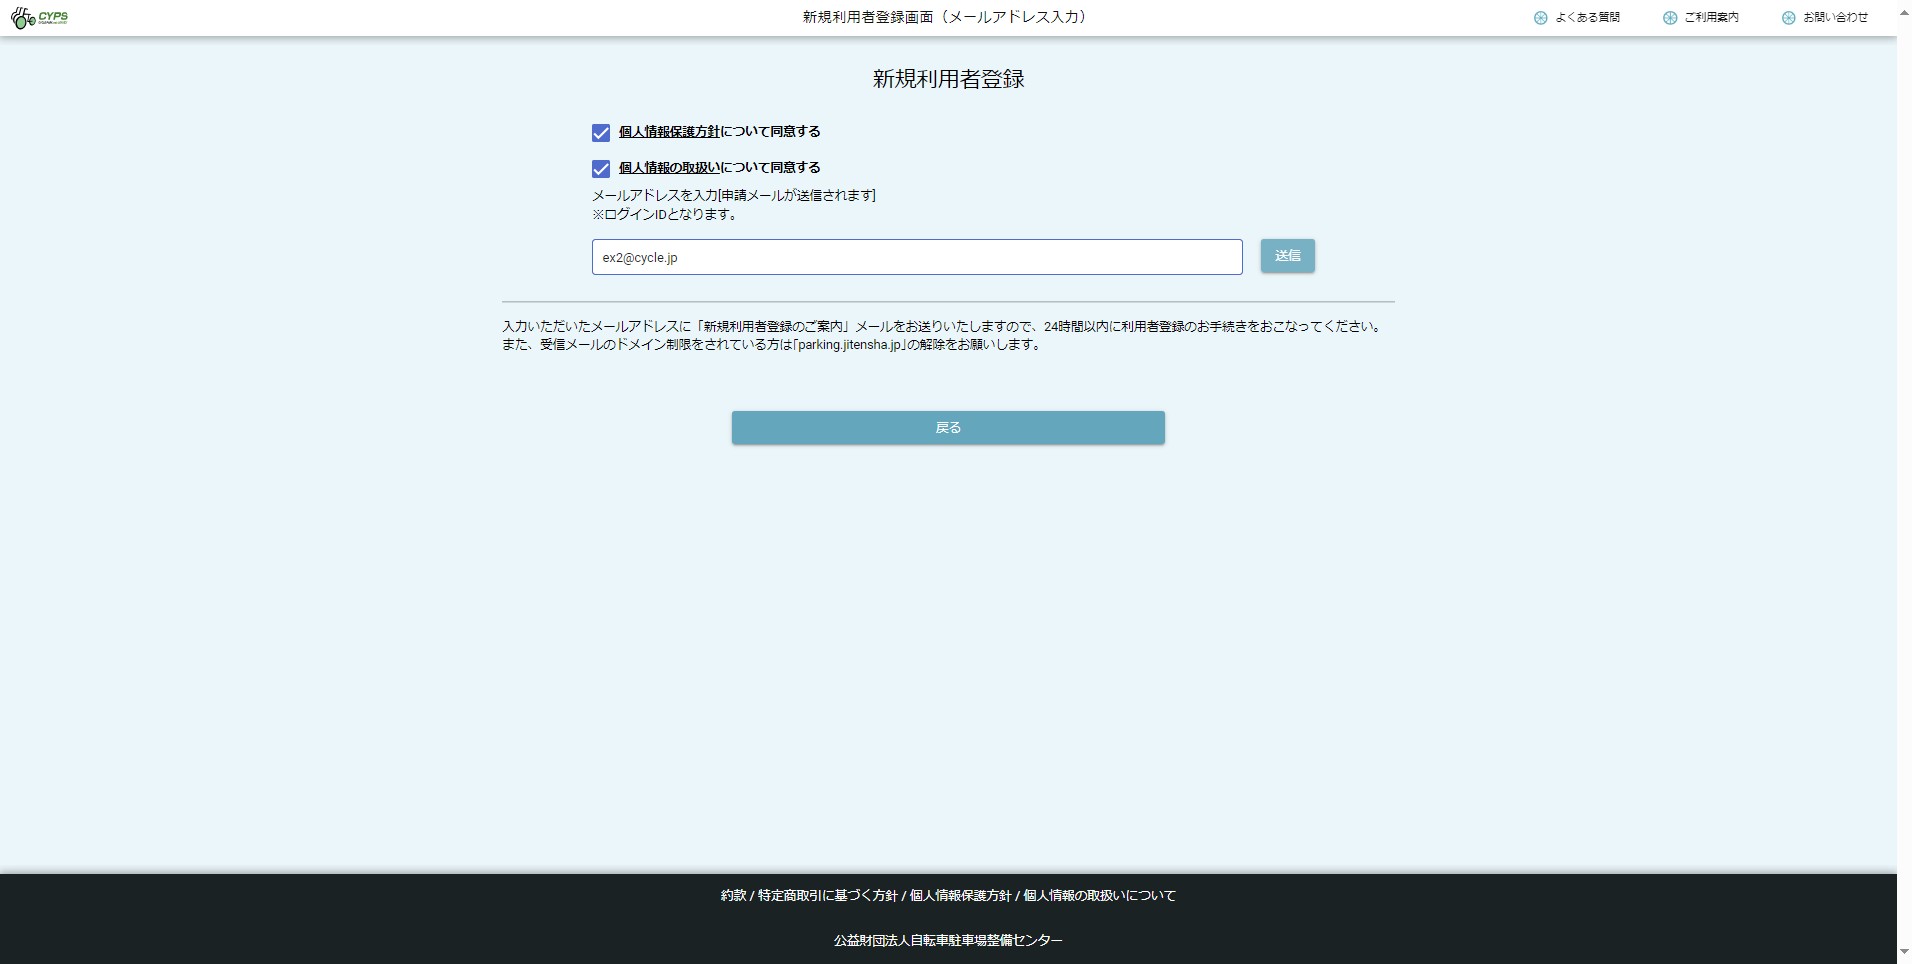Screen dimensions: 1912x964
Task: Click the icon beside よくある質問
Action: (1540, 18)
